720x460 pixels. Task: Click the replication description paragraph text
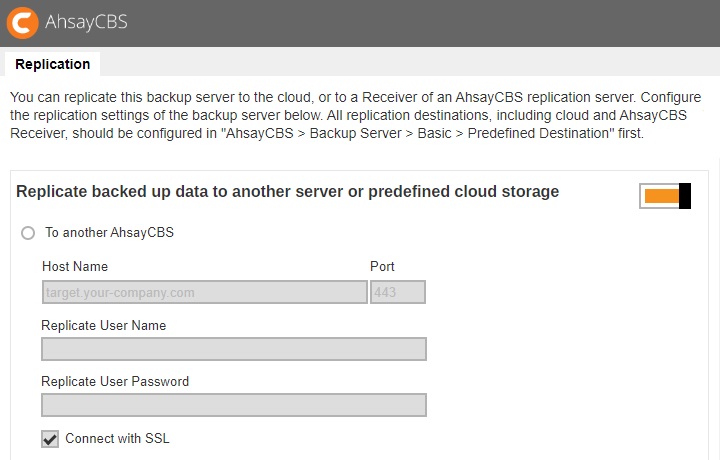tap(350, 115)
